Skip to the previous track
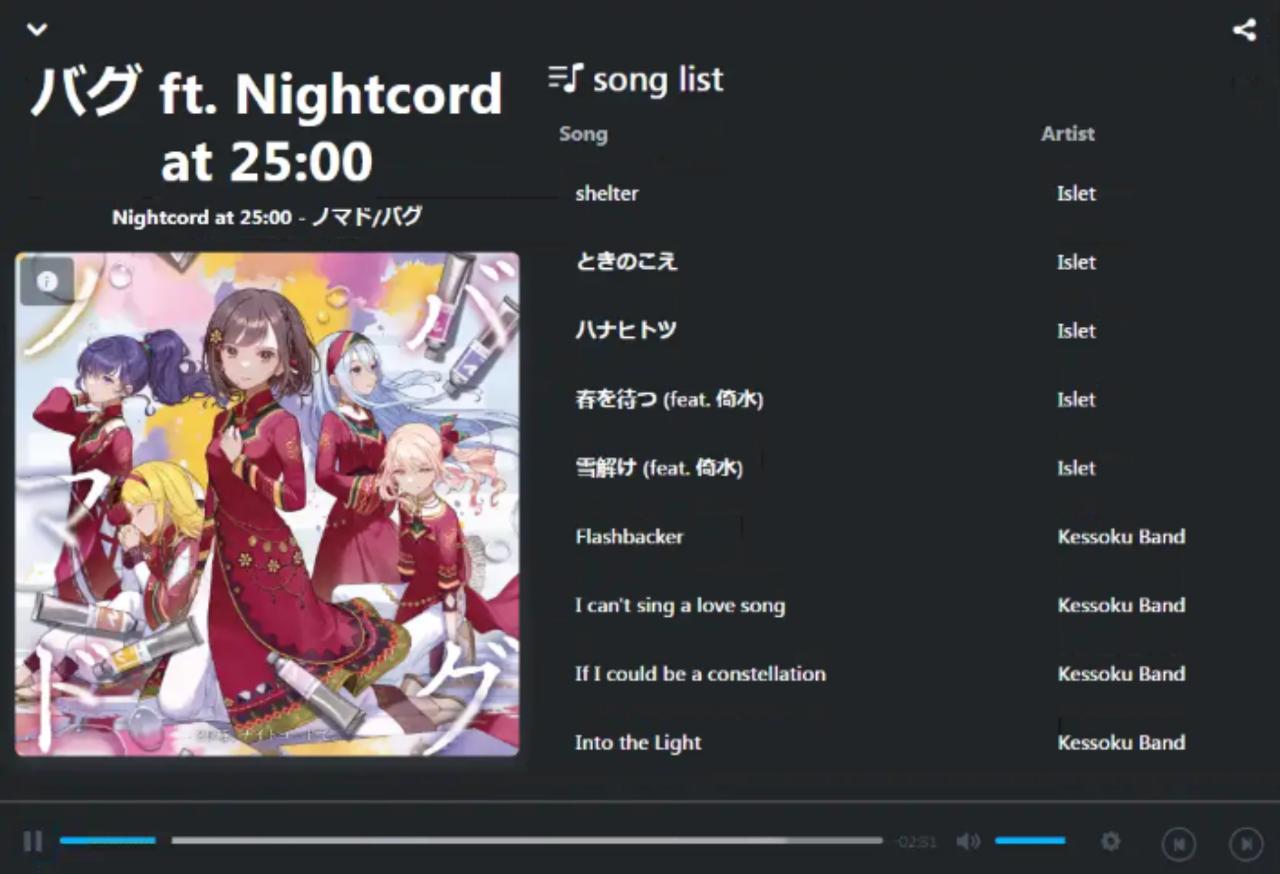1280x874 pixels. point(1179,844)
